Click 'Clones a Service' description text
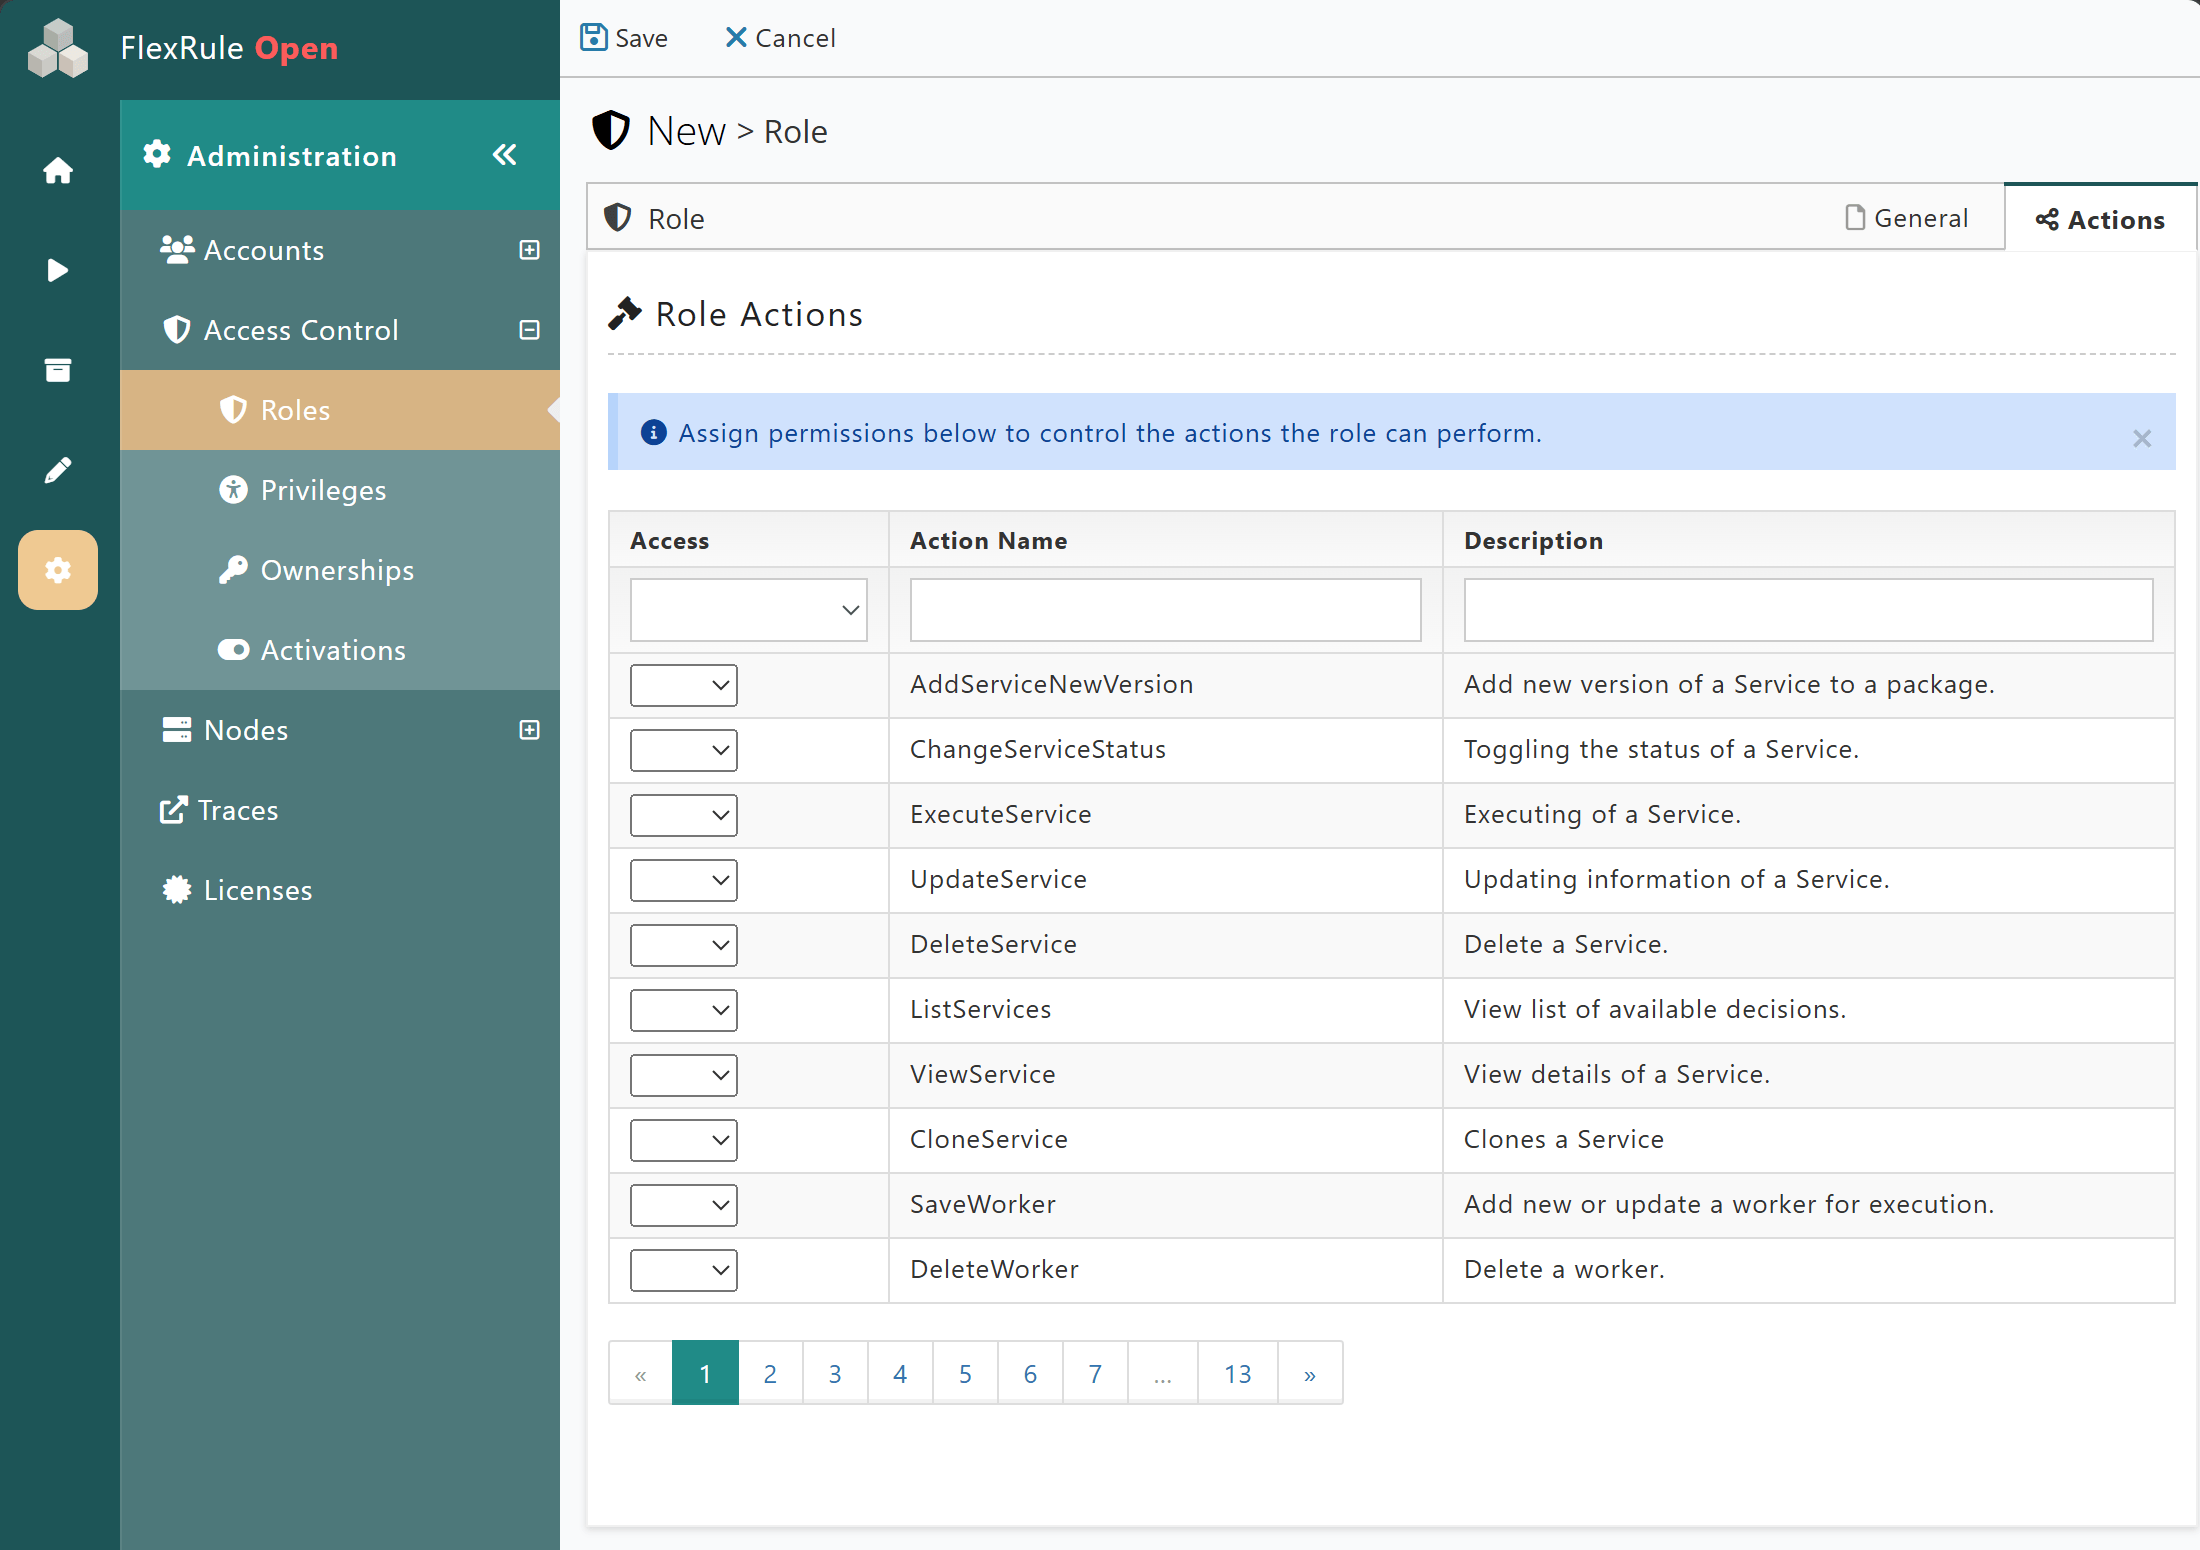Viewport: 2200px width, 1550px height. 1564,1140
